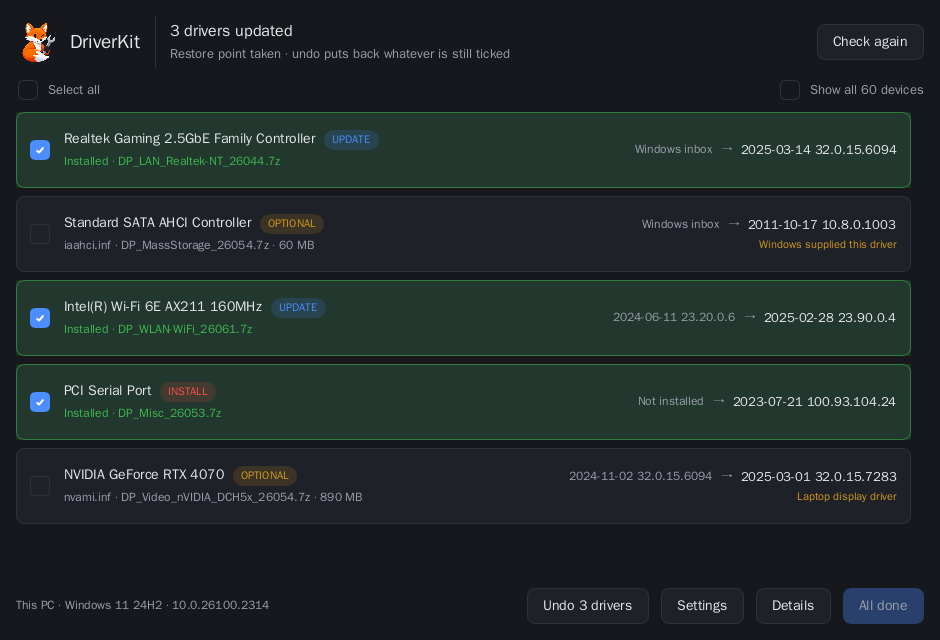Click 'Windows inbox' on the Realtek row
The height and width of the screenshot is (640, 940).
673,149
